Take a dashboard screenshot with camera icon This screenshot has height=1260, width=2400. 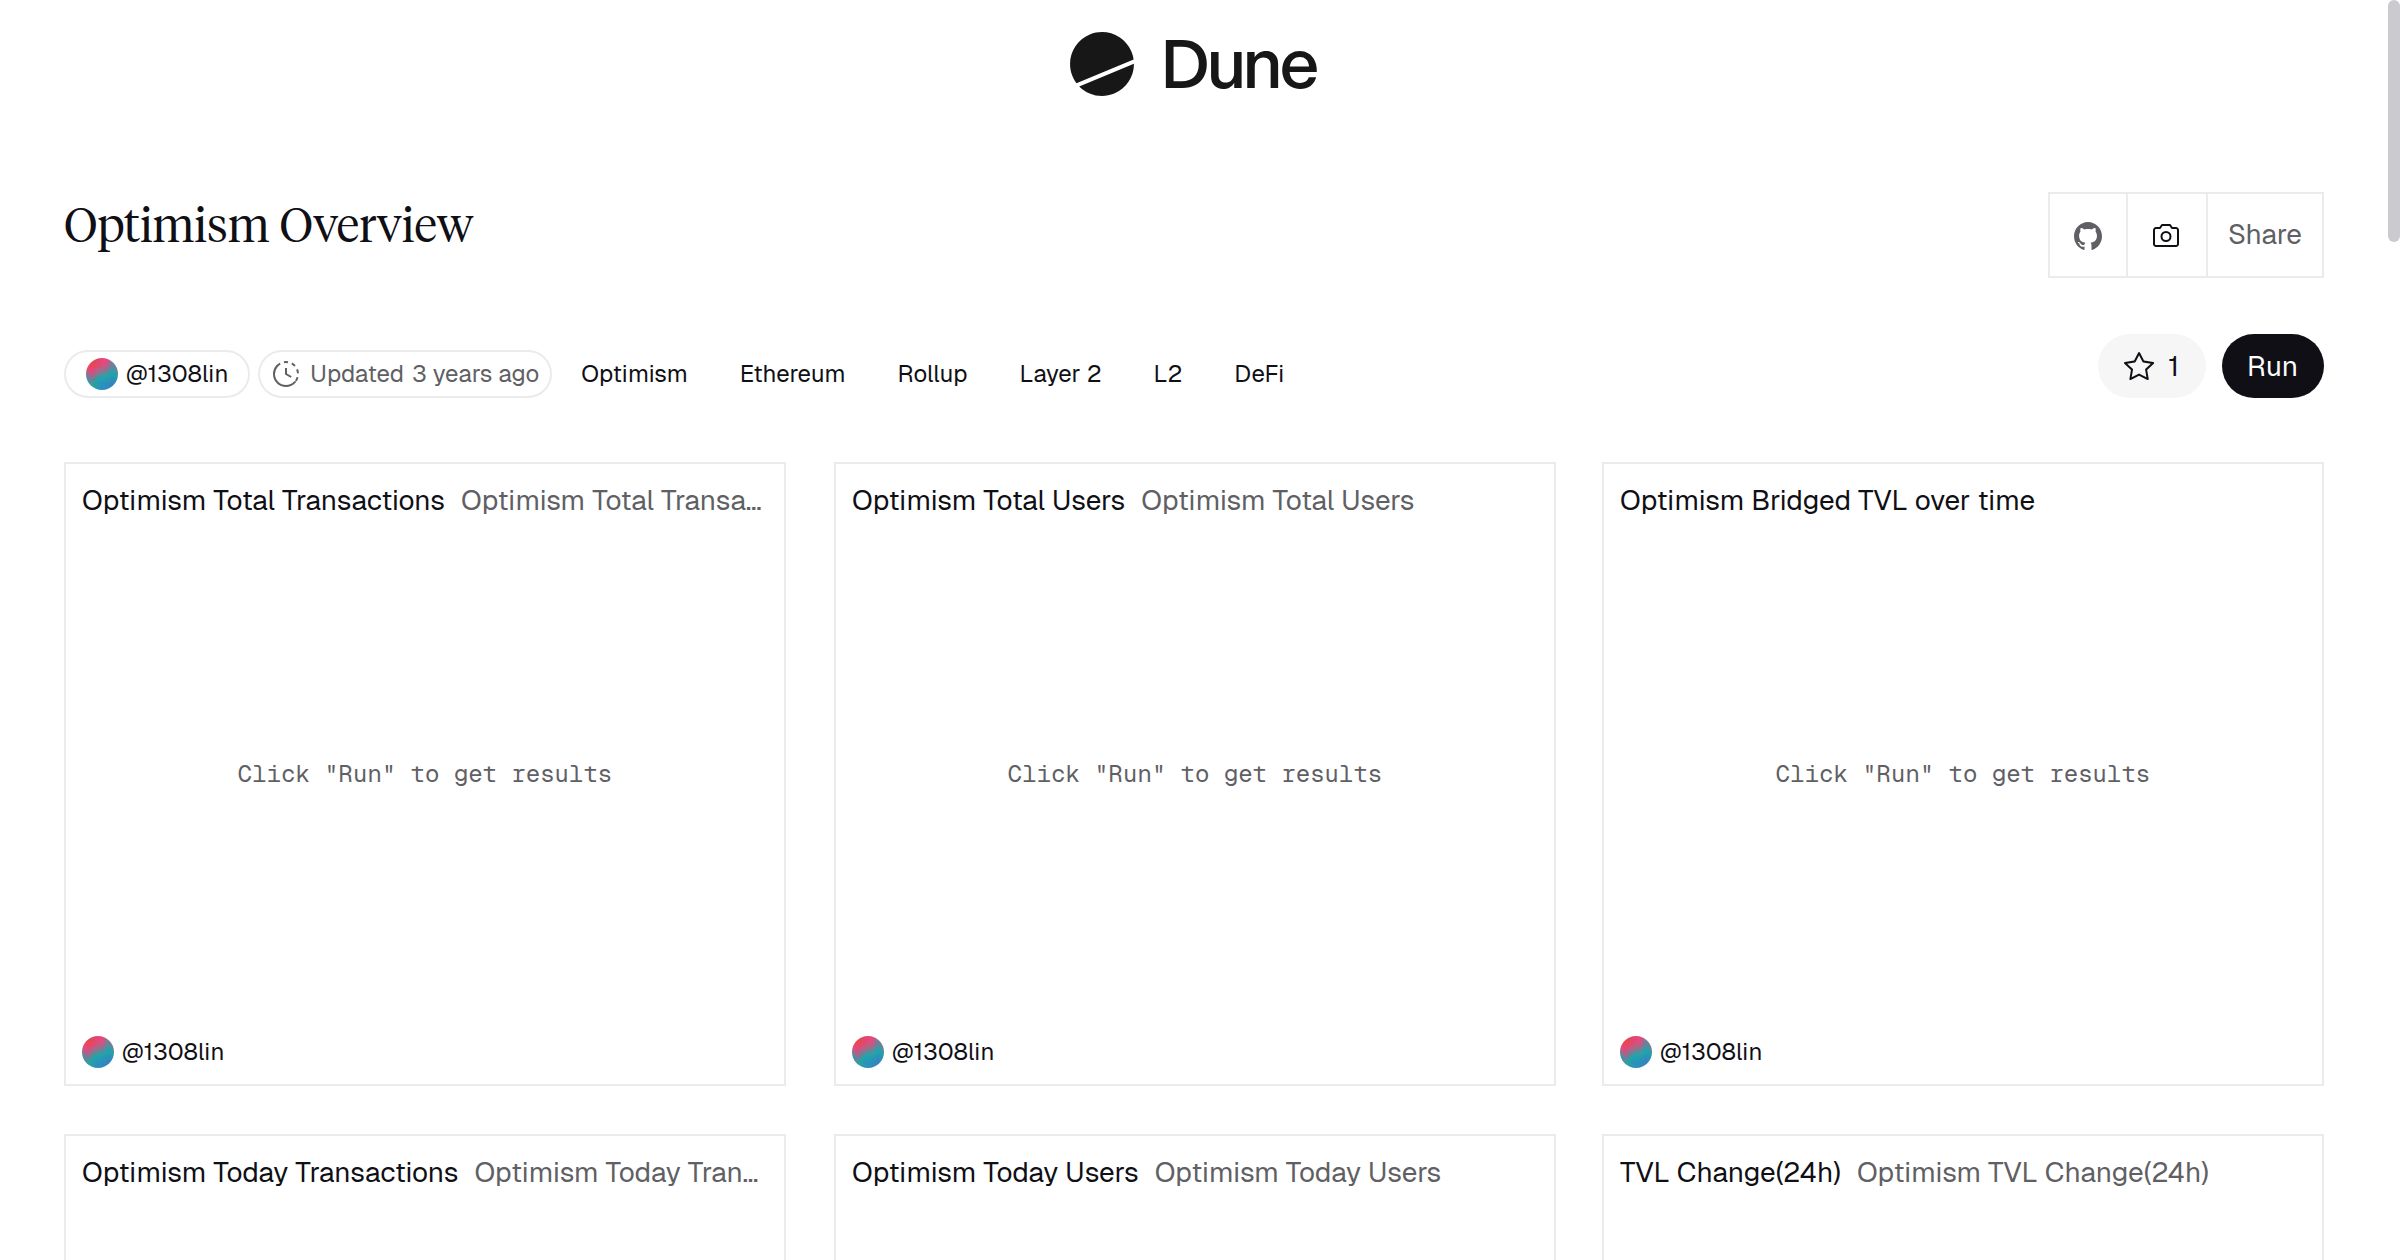click(x=2166, y=235)
